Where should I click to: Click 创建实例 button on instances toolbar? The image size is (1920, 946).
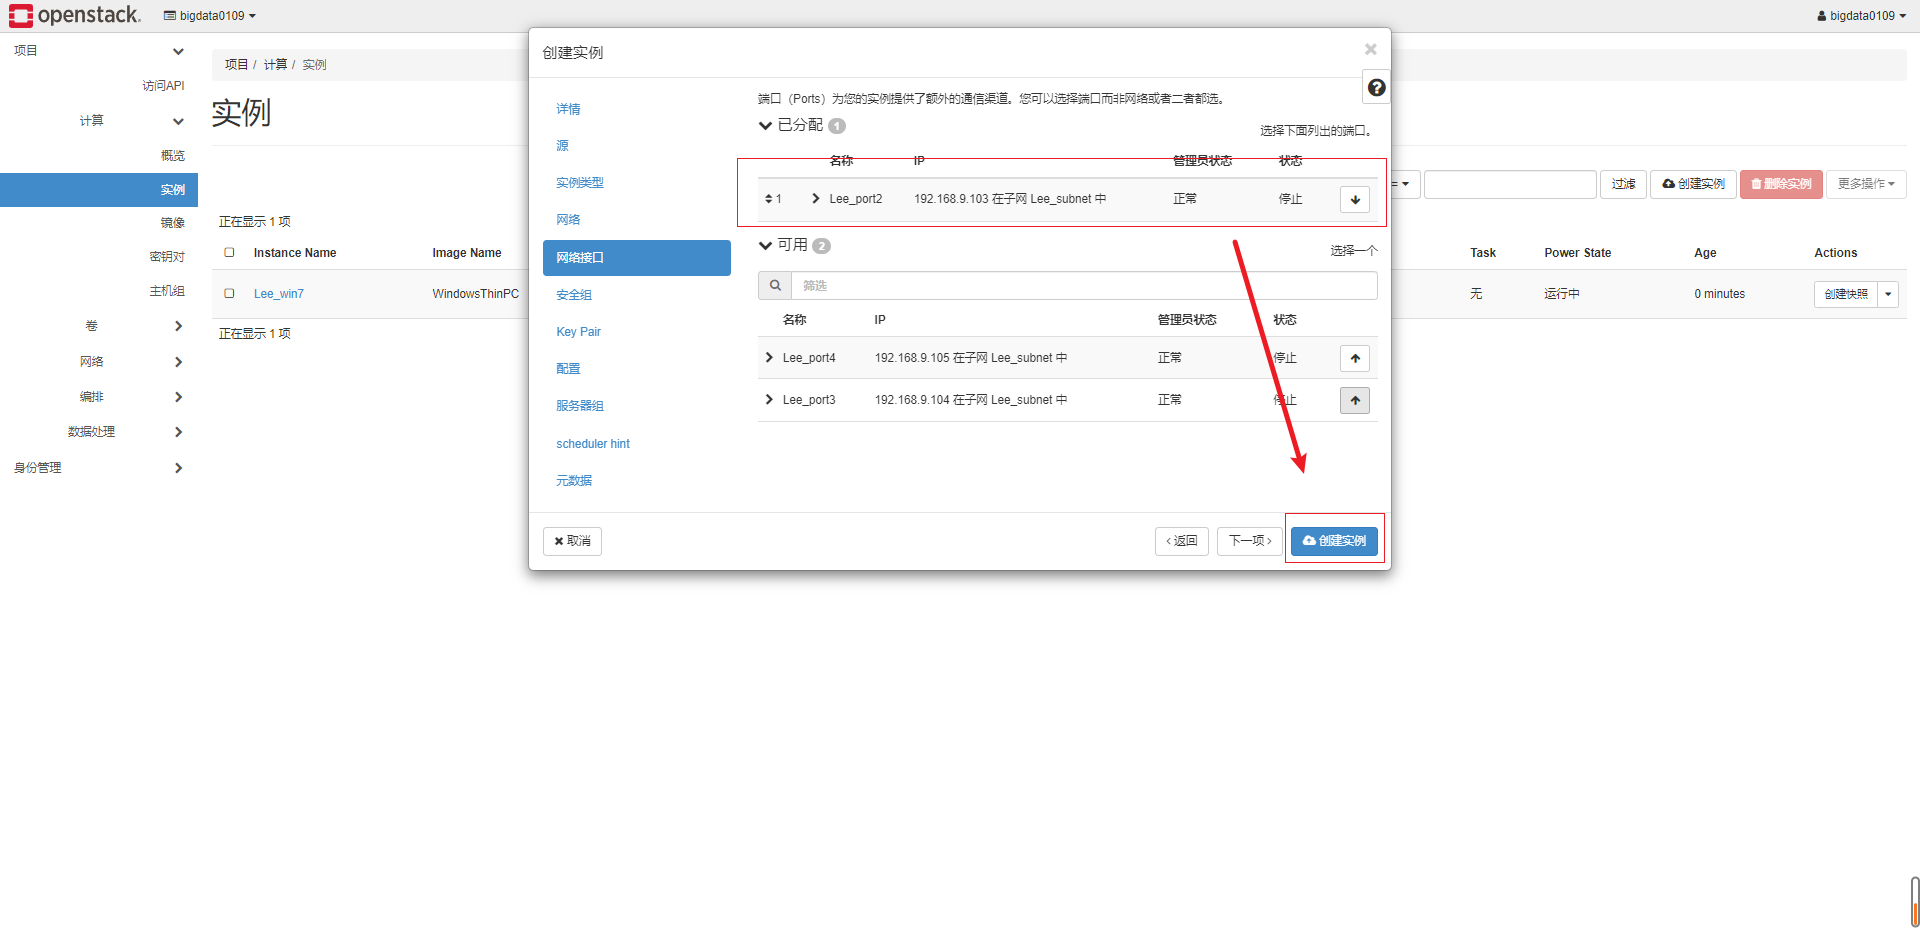click(1693, 184)
